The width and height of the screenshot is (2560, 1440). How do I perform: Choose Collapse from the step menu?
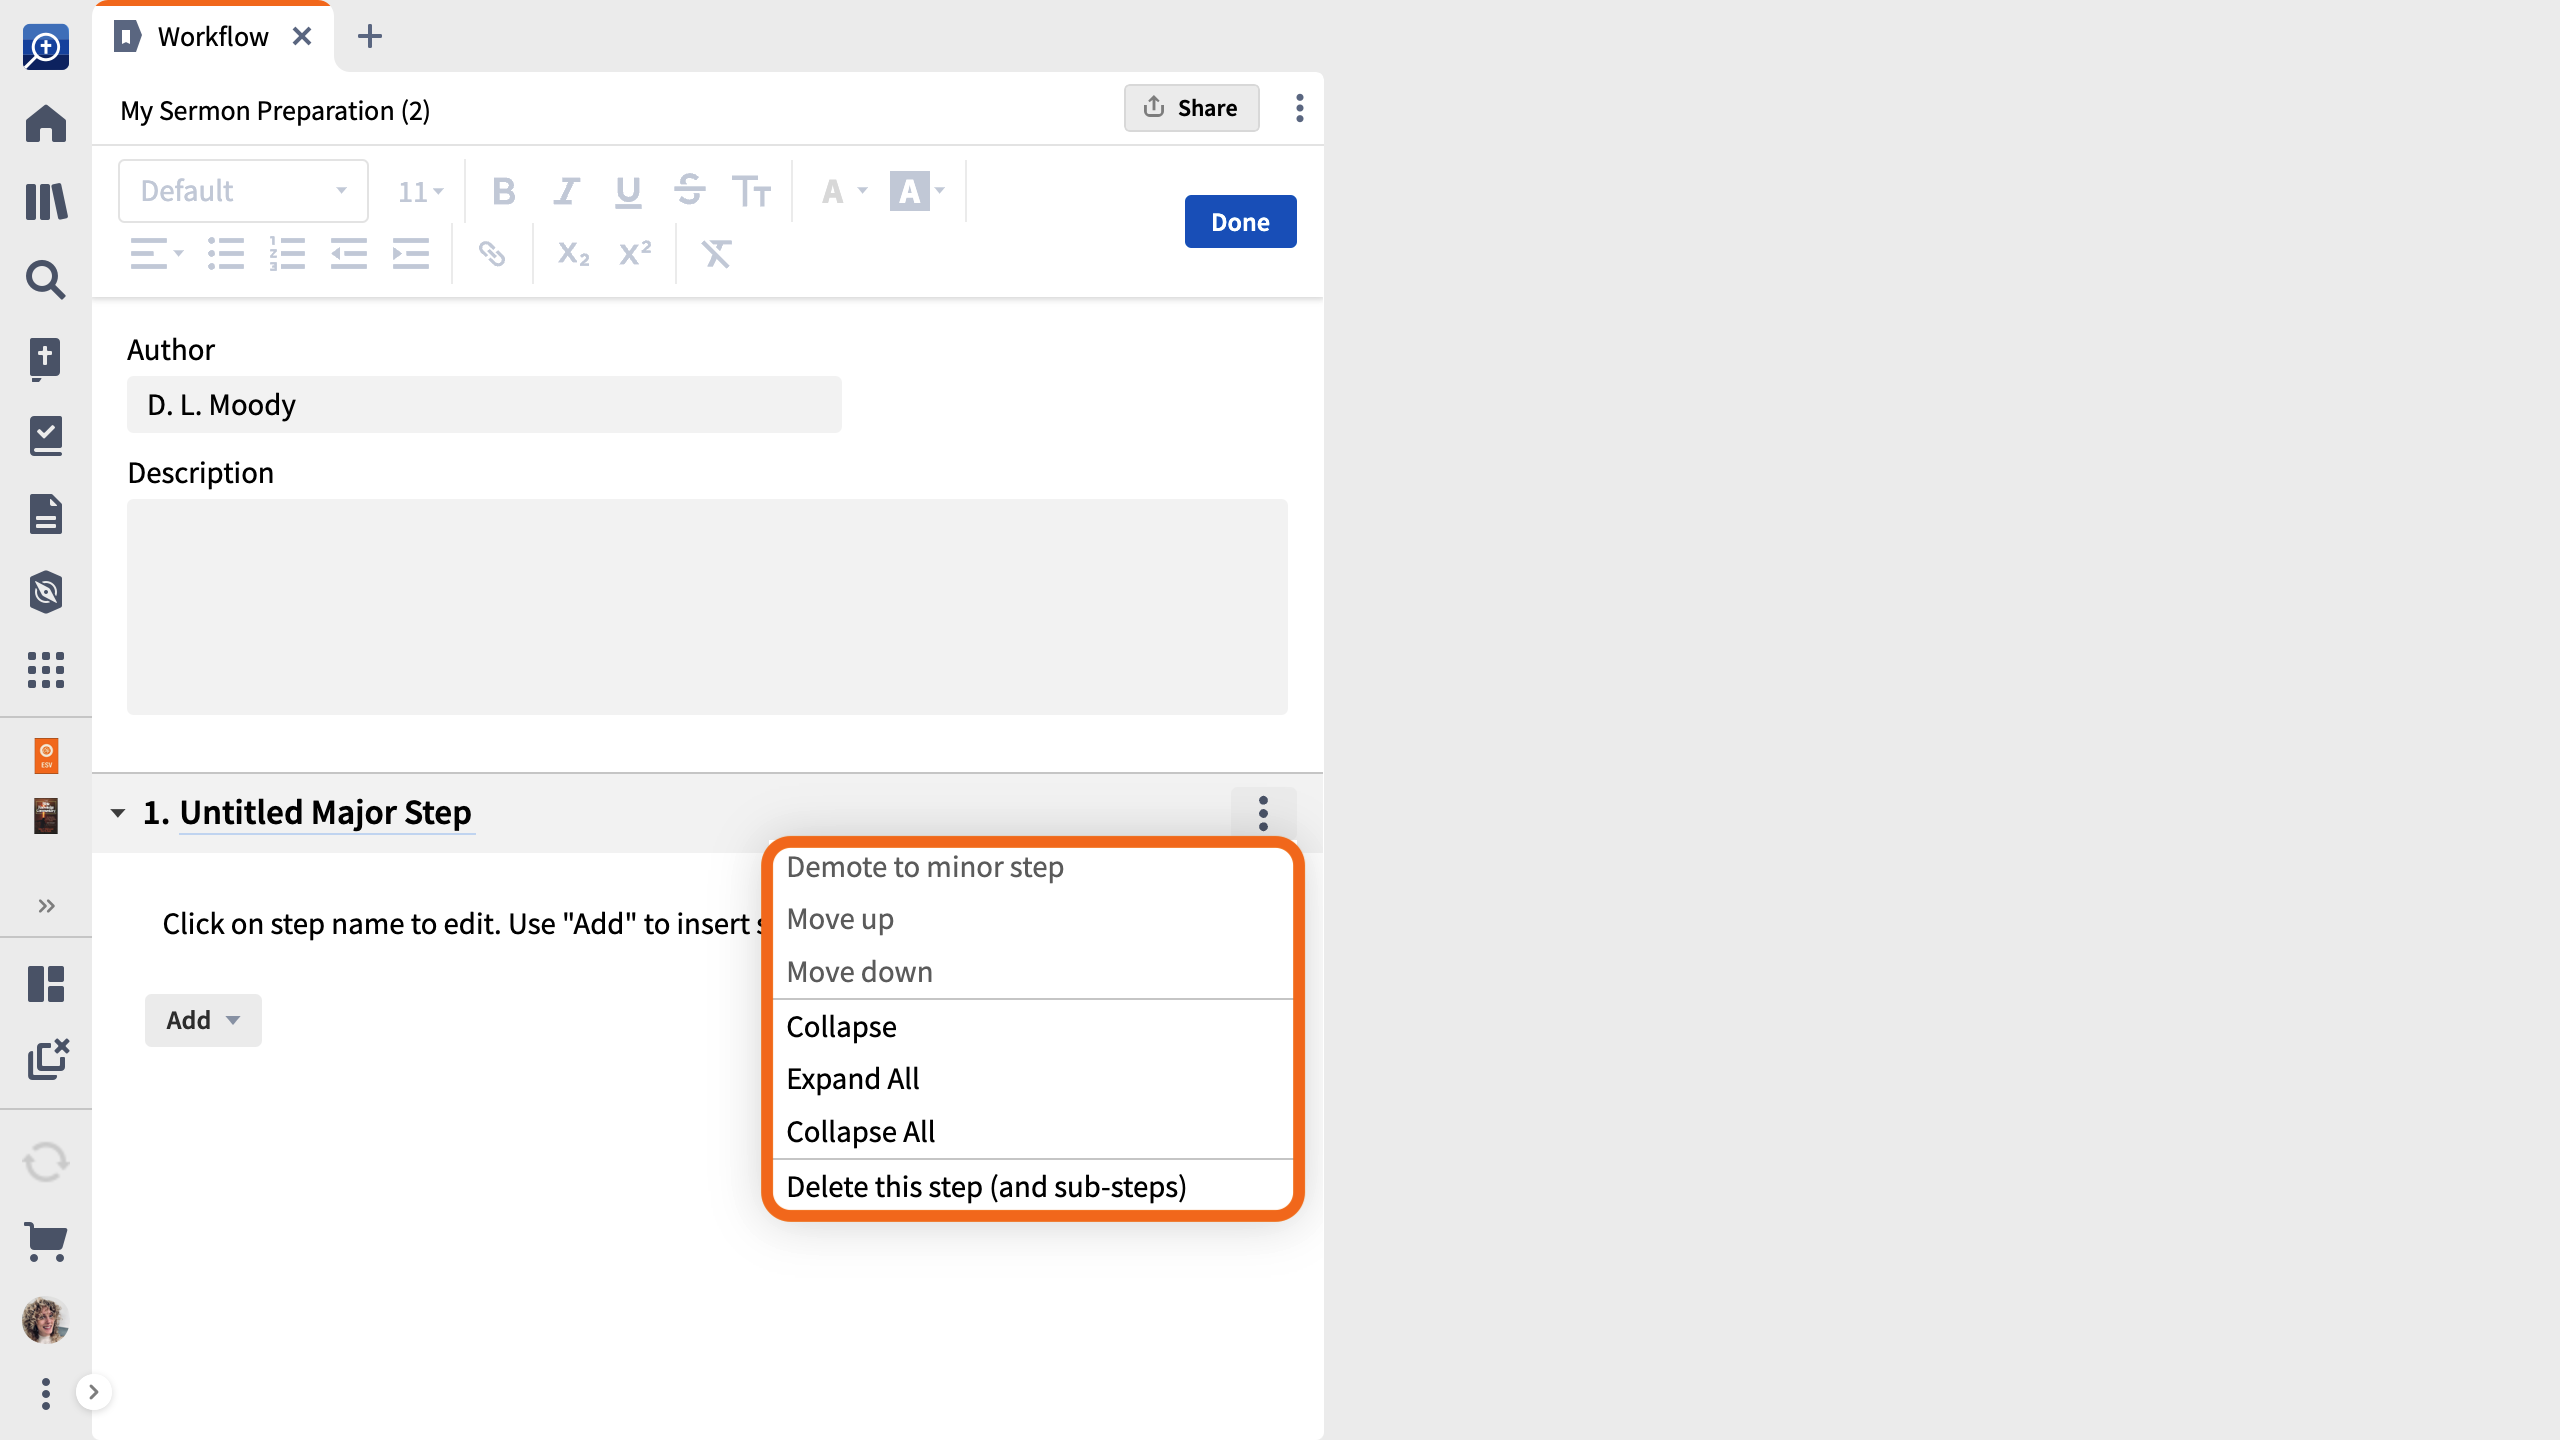click(1034, 1027)
